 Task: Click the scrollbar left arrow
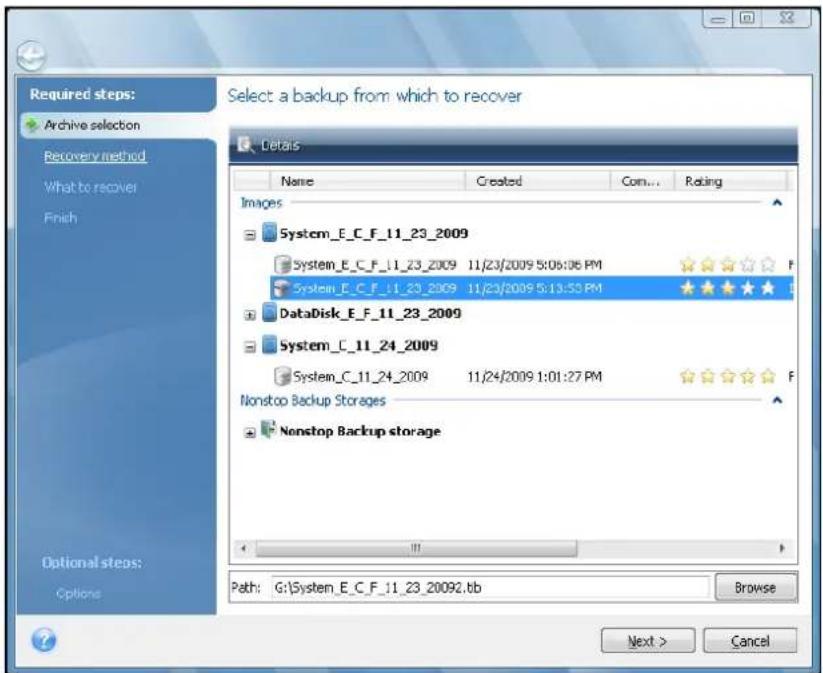pos(243,548)
